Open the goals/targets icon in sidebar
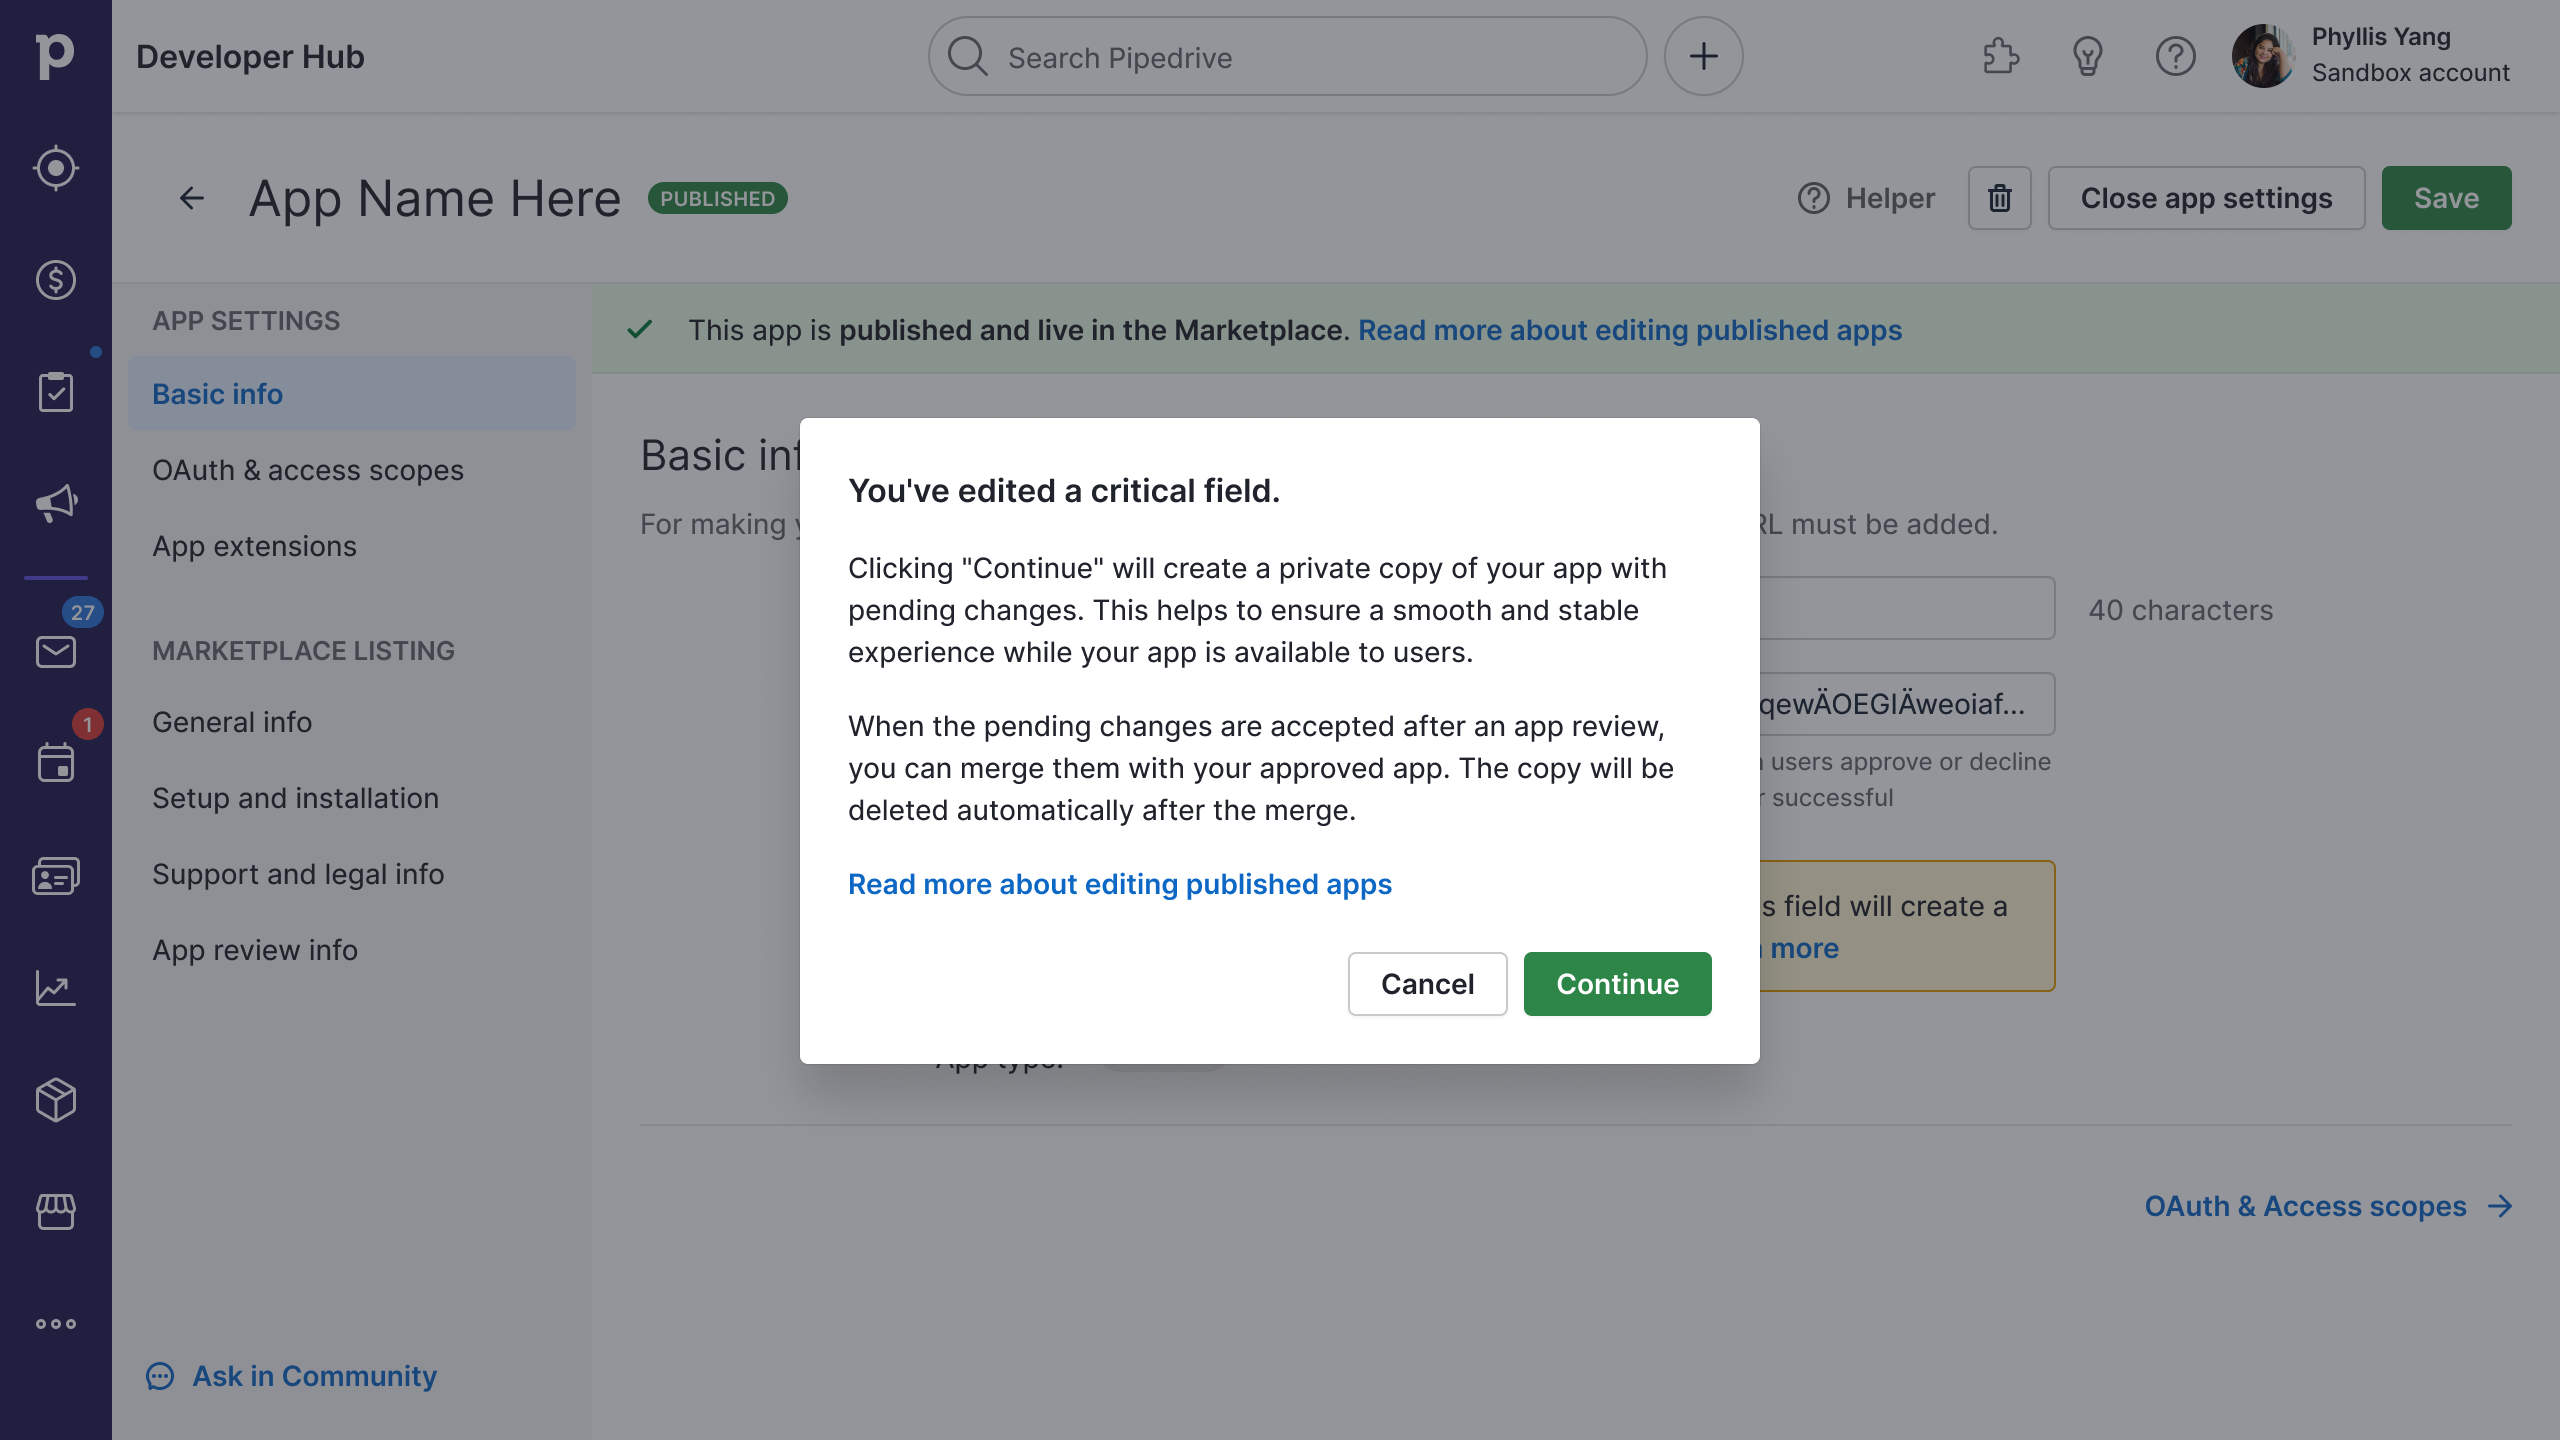Viewport: 2560px width, 1440px height. (x=56, y=169)
